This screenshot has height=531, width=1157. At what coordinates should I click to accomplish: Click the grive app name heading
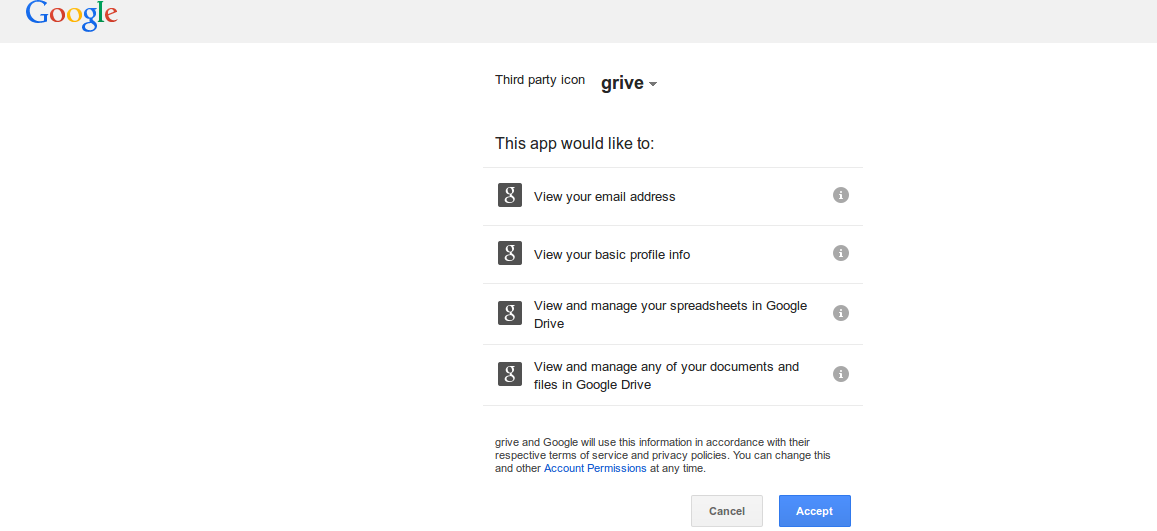click(622, 83)
